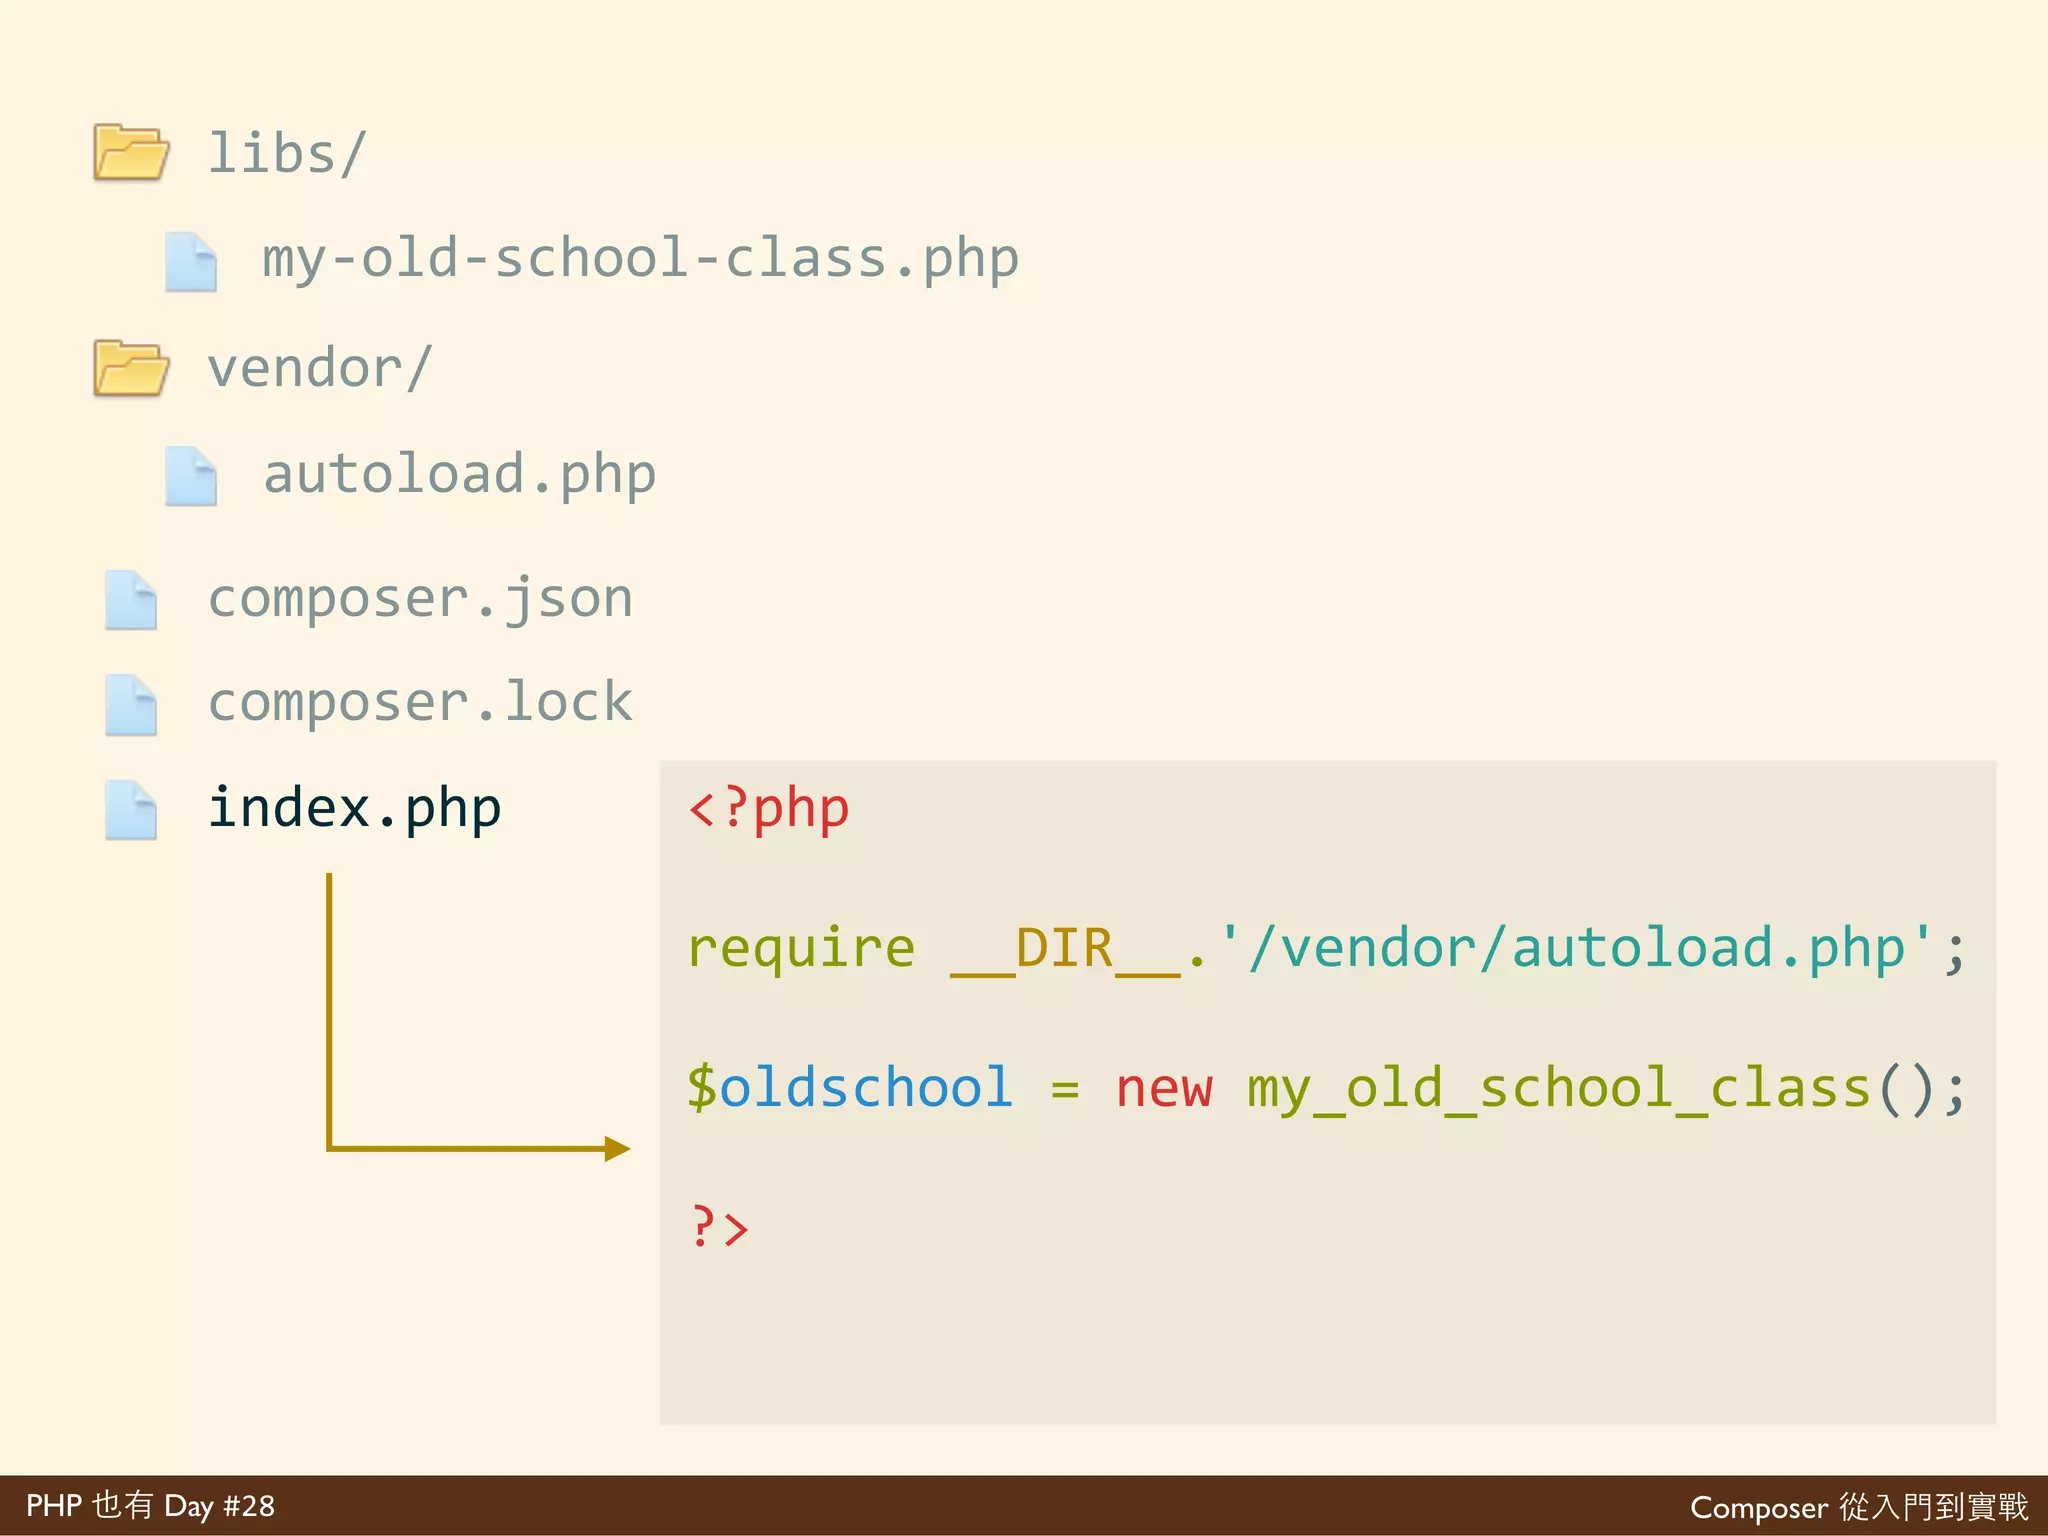Select the my-old-school-class.php file name

pos(640,259)
